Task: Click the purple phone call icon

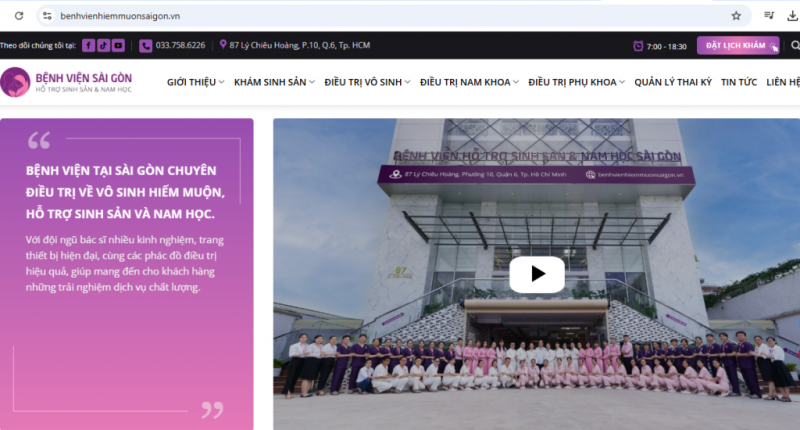Action: coord(145,45)
